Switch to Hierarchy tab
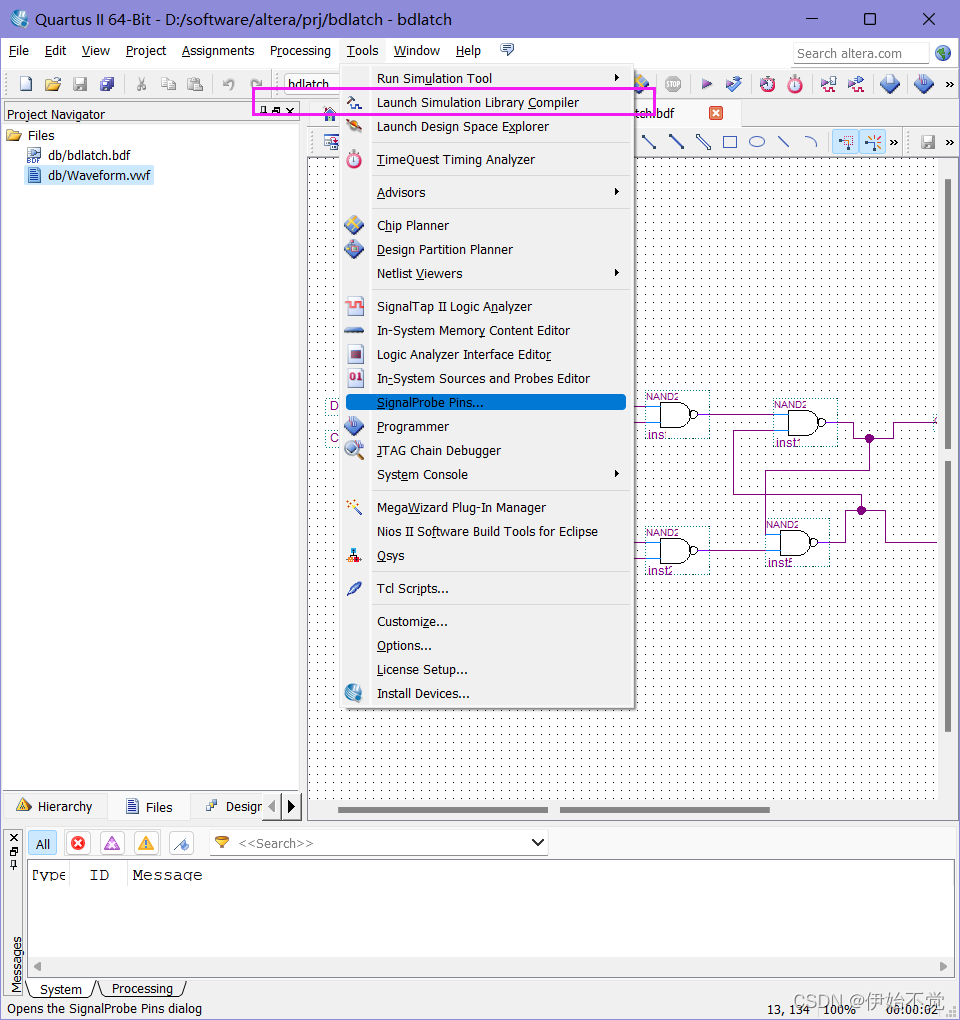 click(55, 807)
